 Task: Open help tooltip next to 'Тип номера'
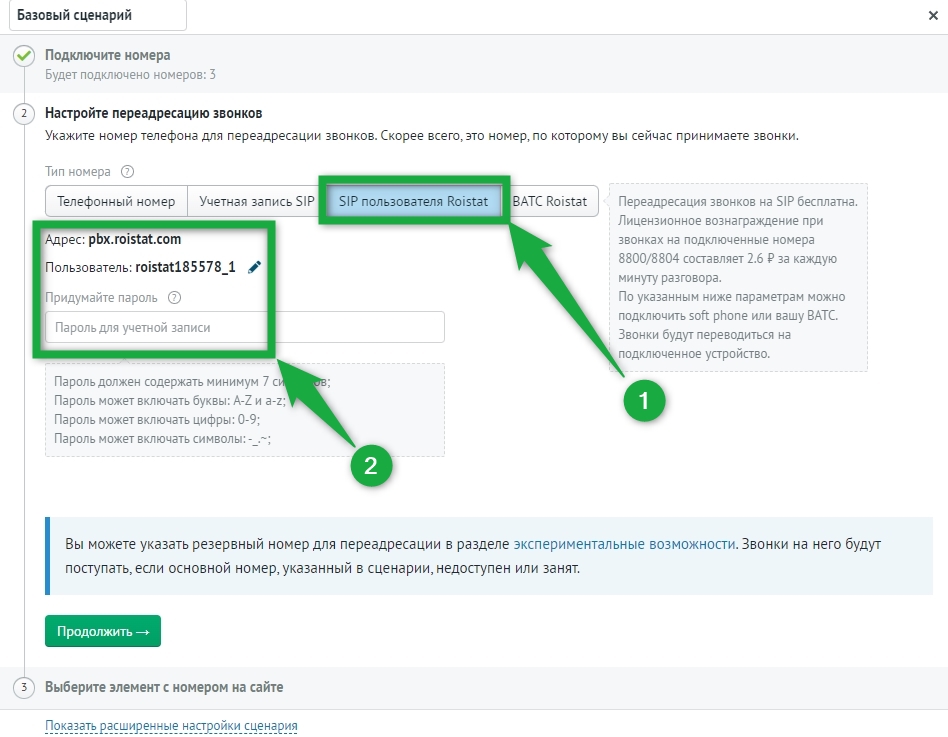pyautogui.click(x=127, y=172)
